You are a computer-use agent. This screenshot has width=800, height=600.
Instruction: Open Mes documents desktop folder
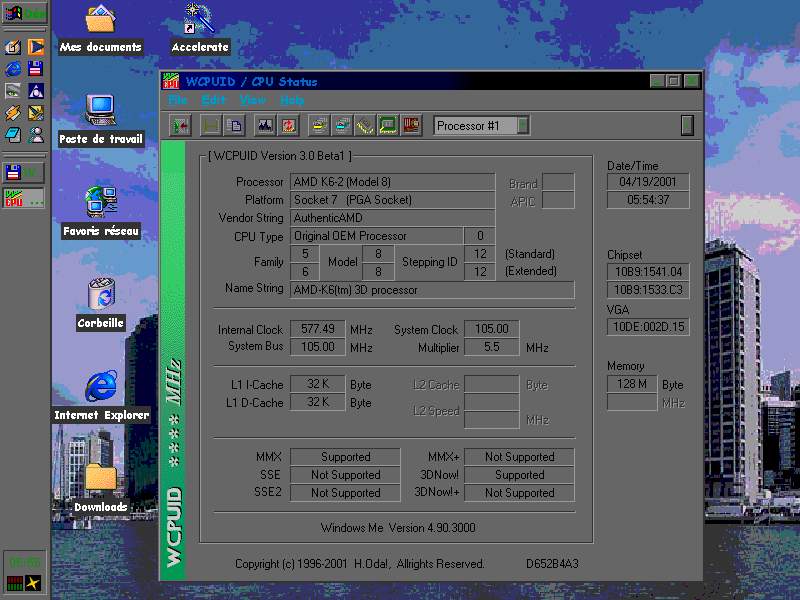101,30
